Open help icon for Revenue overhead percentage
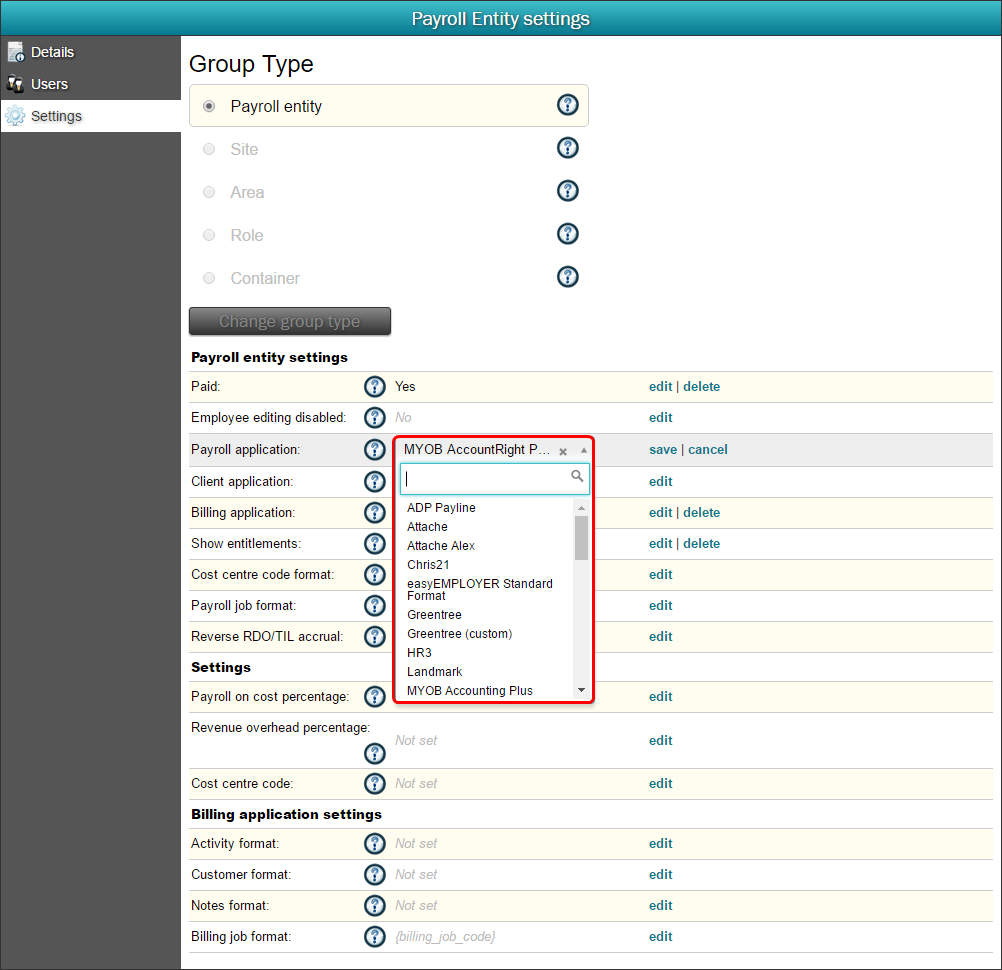Viewport: 1002px width, 970px height. [374, 753]
